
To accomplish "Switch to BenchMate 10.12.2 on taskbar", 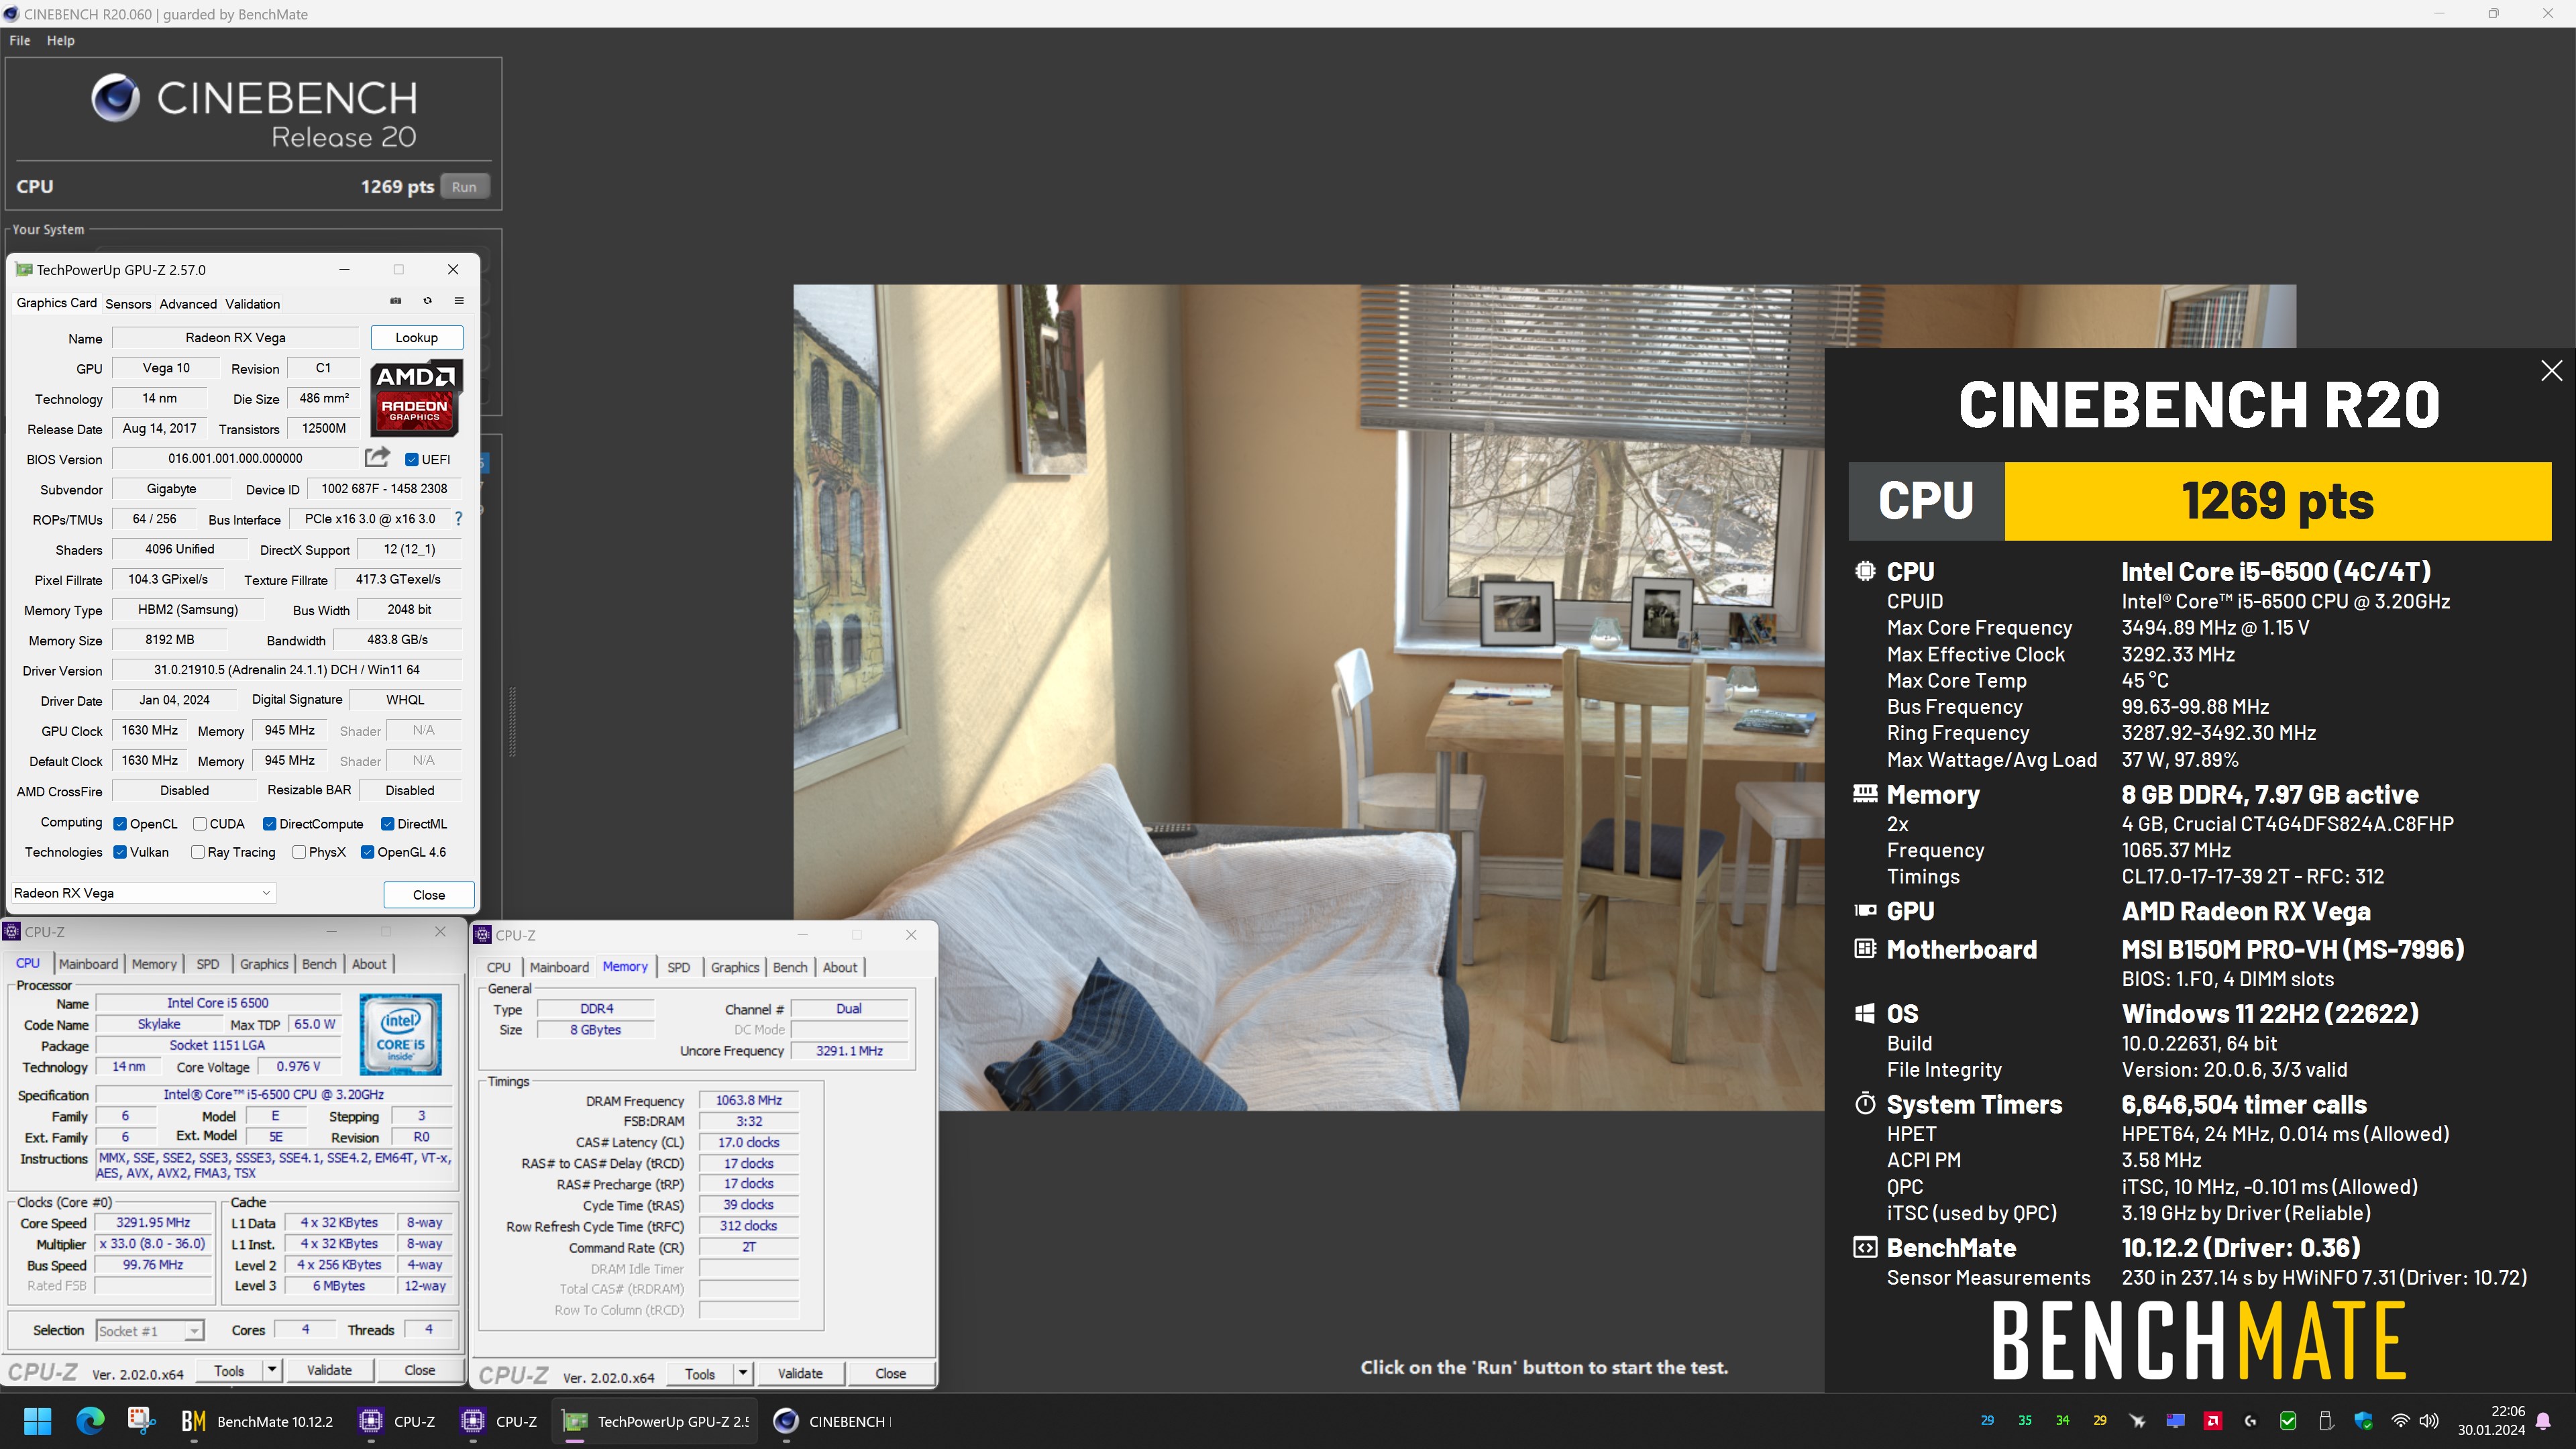I will point(257,1421).
